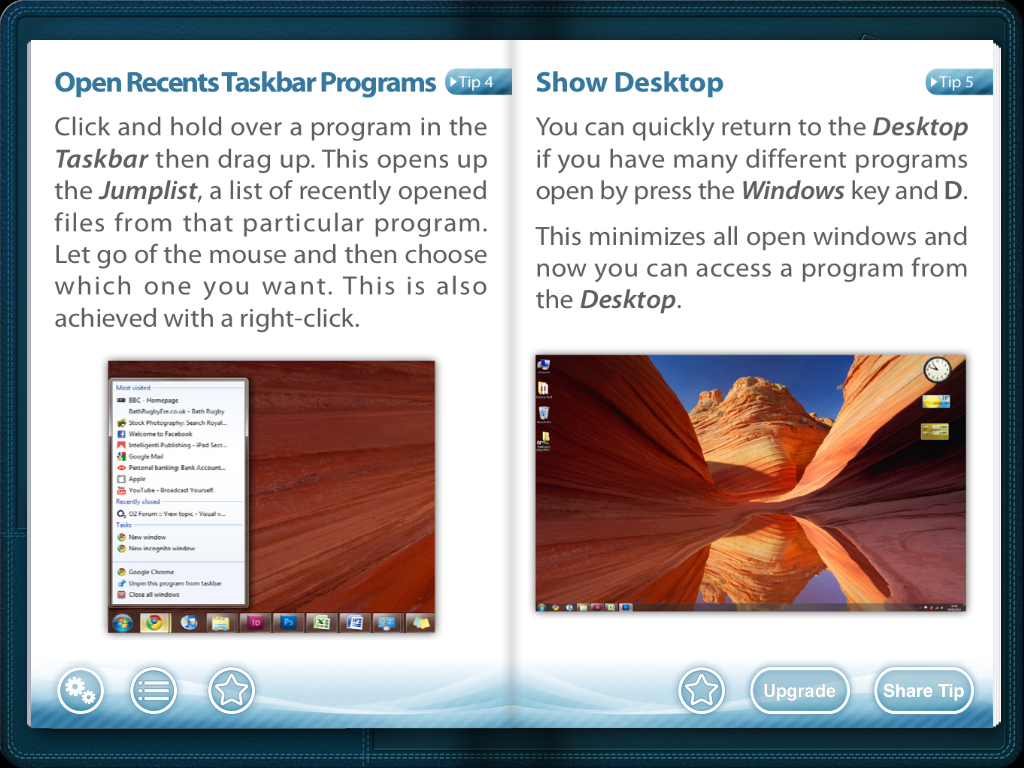Open the tips list icon
The width and height of the screenshot is (1024, 768).
coord(154,690)
